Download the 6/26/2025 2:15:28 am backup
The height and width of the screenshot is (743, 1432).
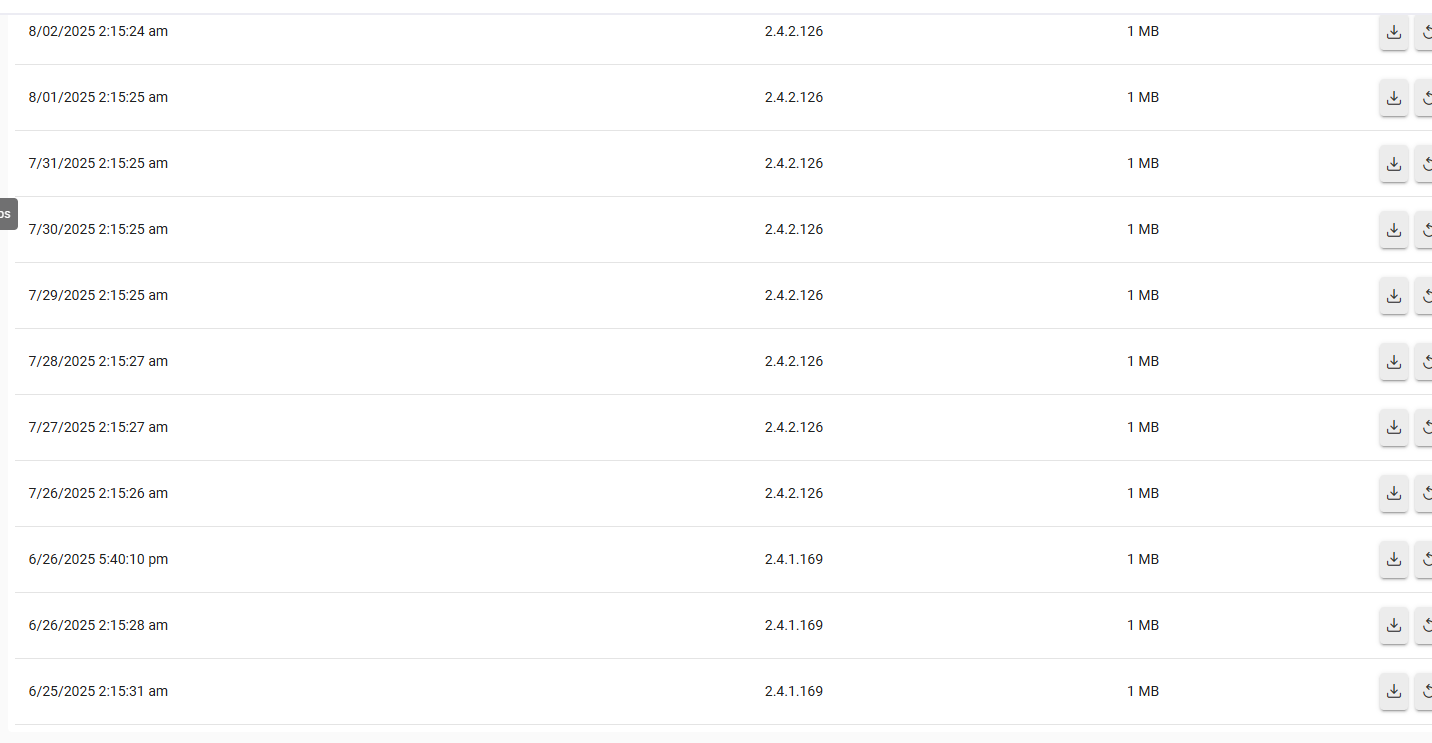[1393, 626]
